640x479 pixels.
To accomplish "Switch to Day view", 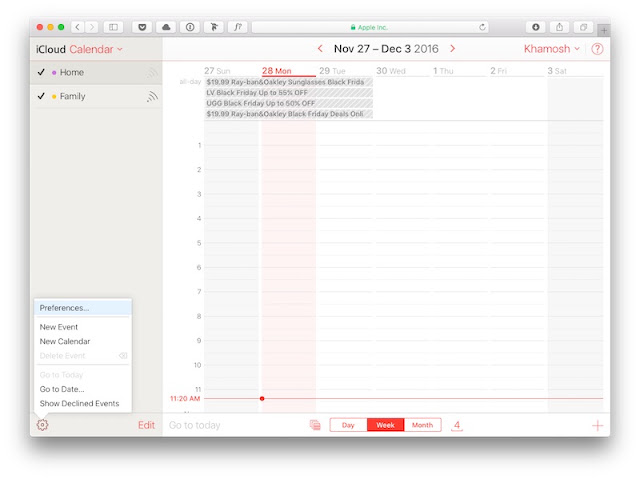I will (348, 425).
